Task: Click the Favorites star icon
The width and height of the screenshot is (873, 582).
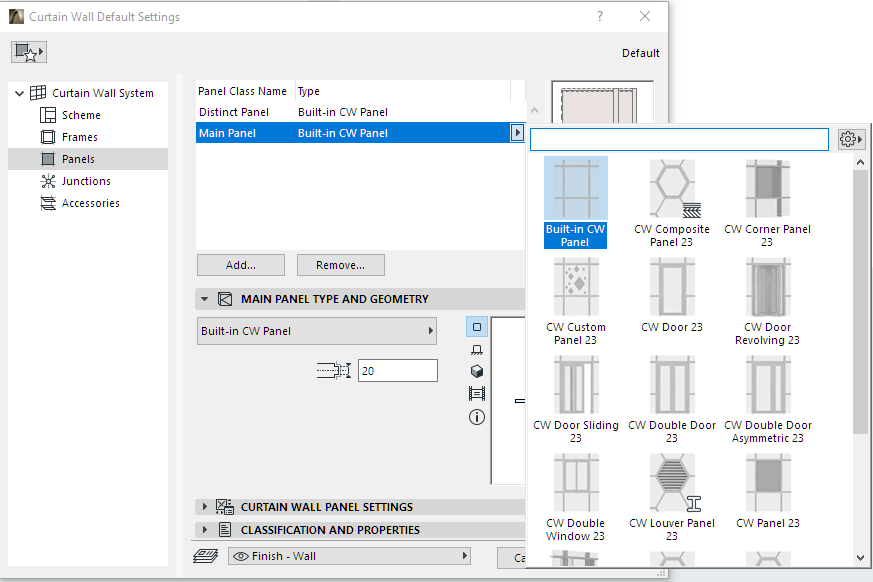Action: coord(30,51)
